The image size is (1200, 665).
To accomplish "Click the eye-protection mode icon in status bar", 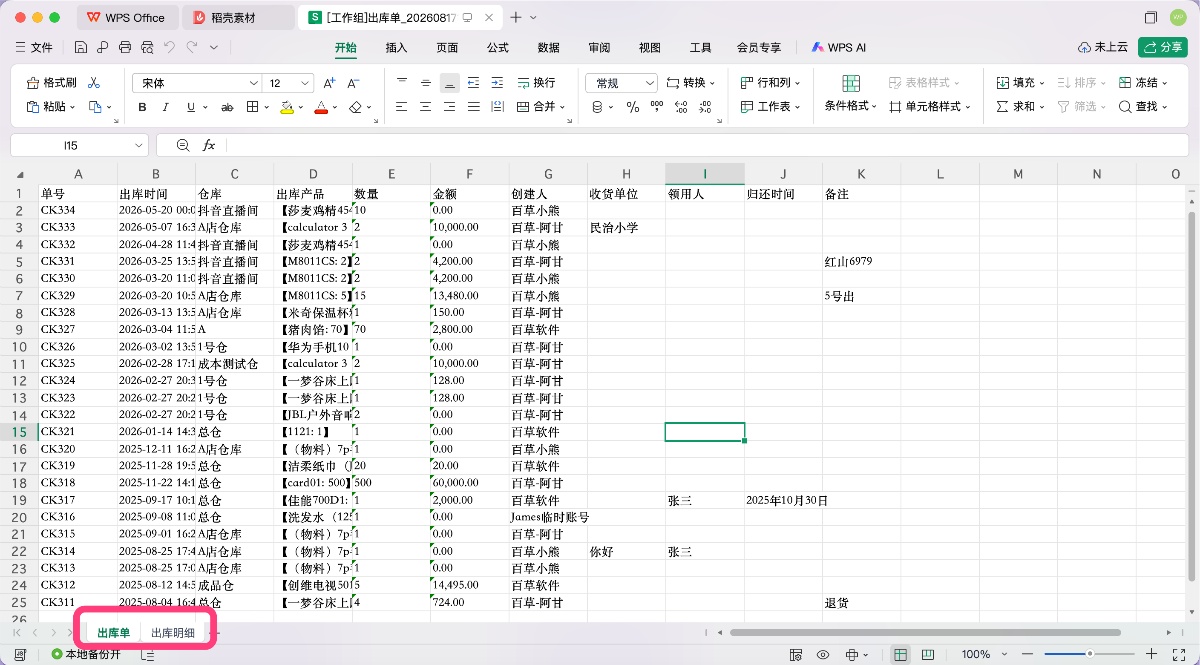I will (x=823, y=654).
